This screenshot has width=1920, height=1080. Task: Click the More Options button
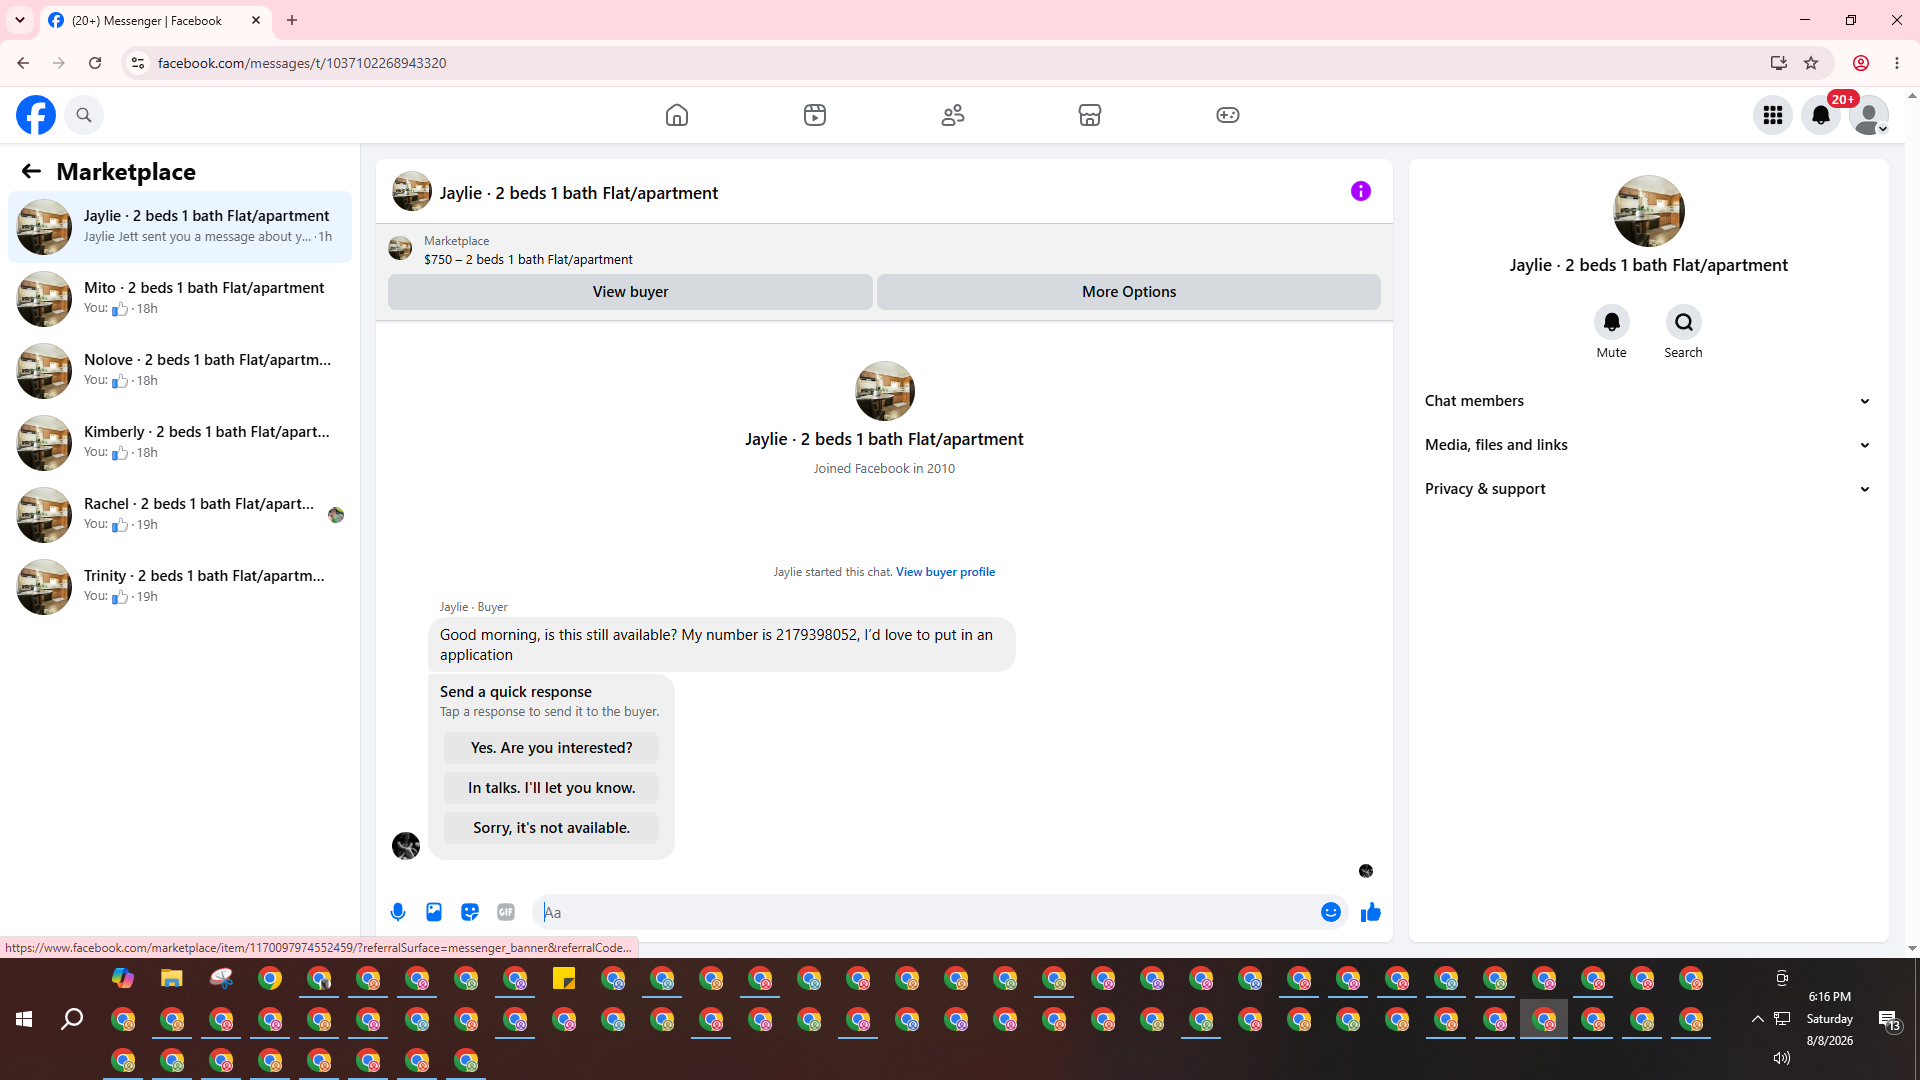1129,292
